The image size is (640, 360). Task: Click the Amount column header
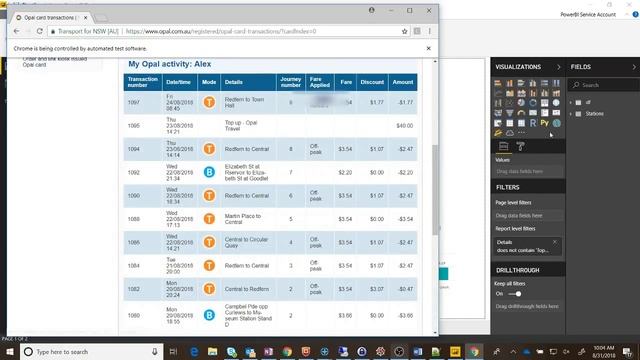pos(403,82)
